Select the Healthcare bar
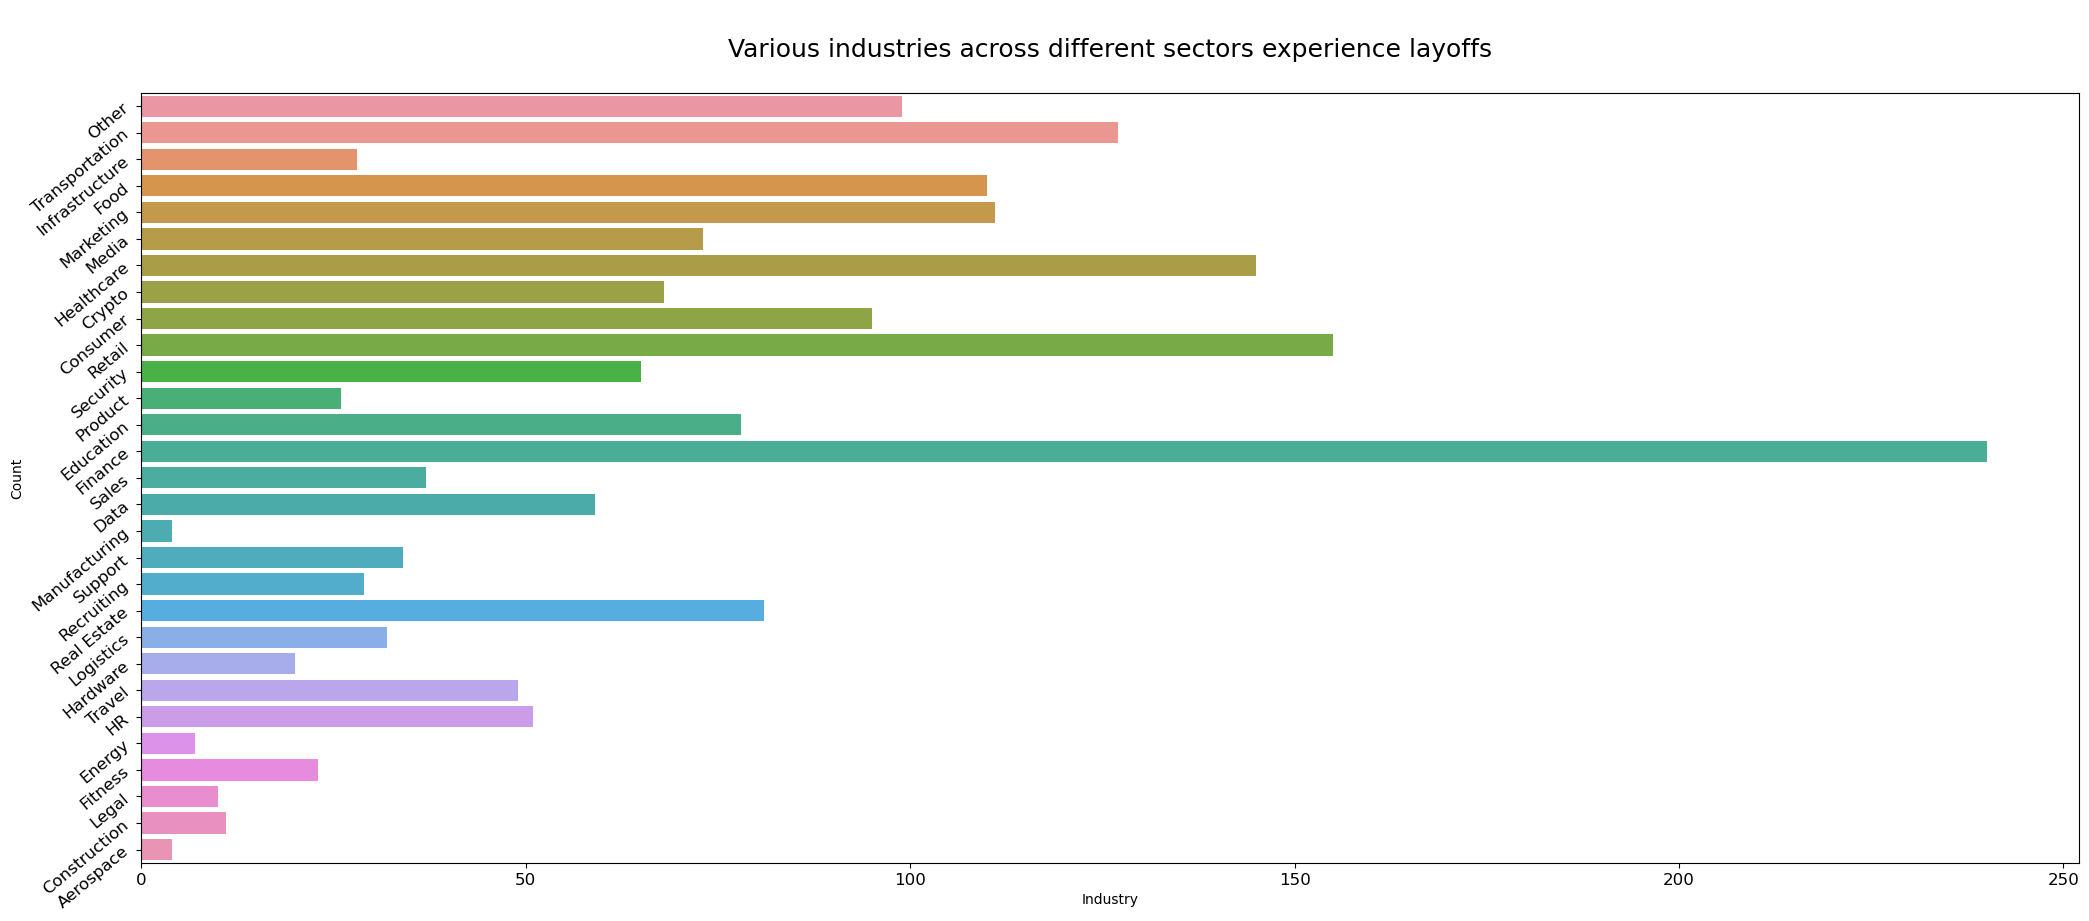This screenshot has height=921, width=2089. click(x=700, y=266)
